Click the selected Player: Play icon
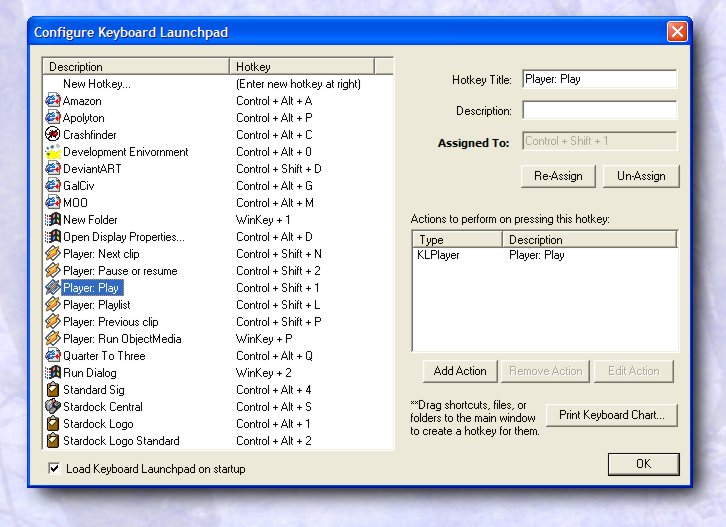Image resolution: width=726 pixels, height=527 pixels. 53,288
